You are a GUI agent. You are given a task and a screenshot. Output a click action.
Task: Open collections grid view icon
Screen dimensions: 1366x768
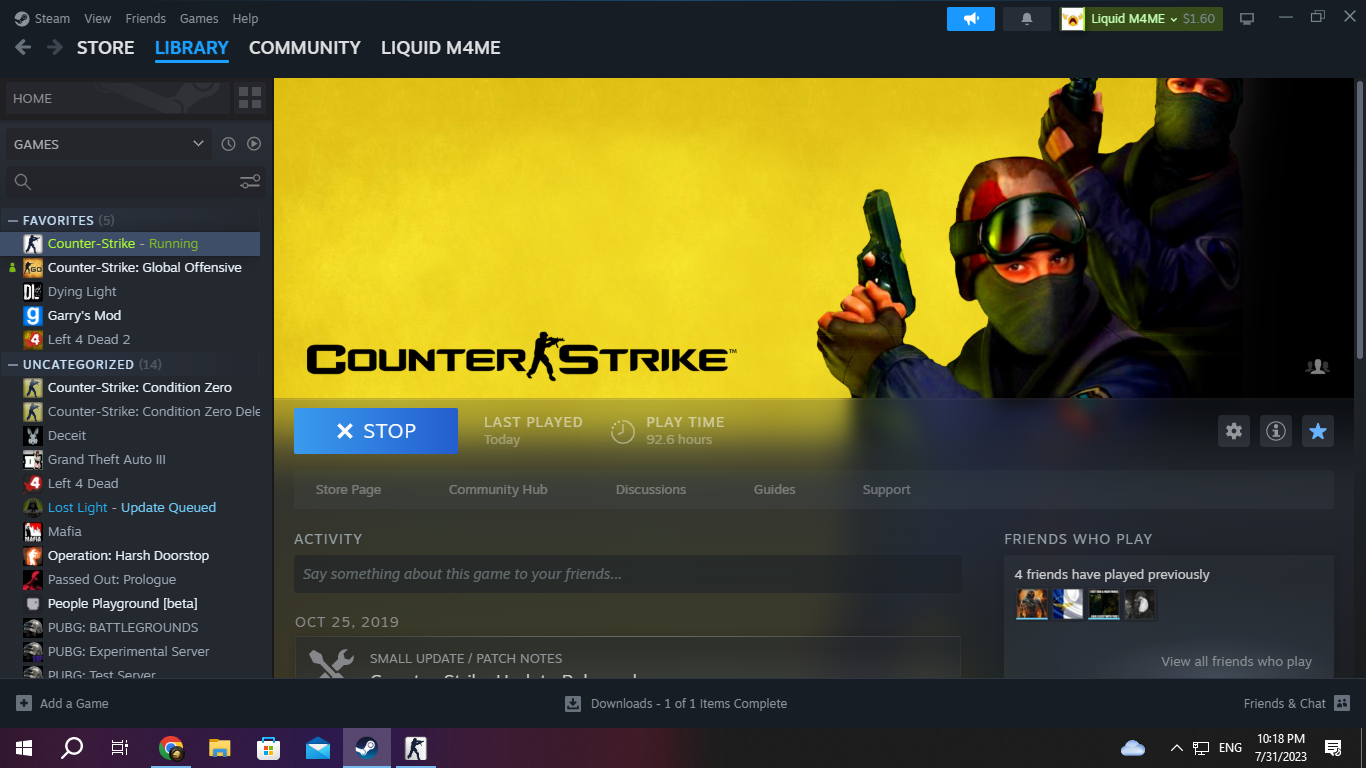[x=250, y=98]
